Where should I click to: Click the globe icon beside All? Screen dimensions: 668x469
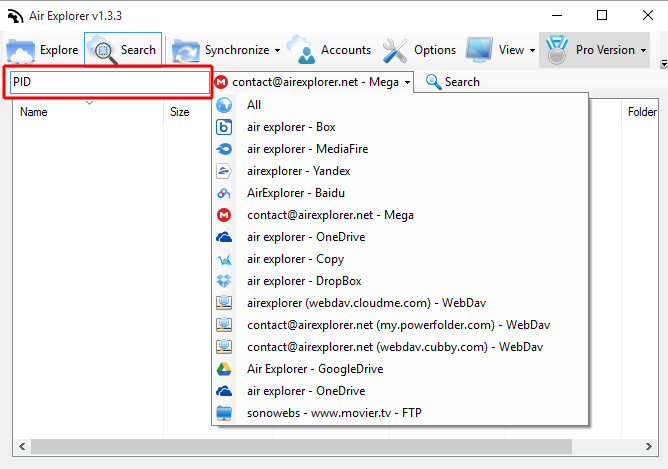point(224,105)
